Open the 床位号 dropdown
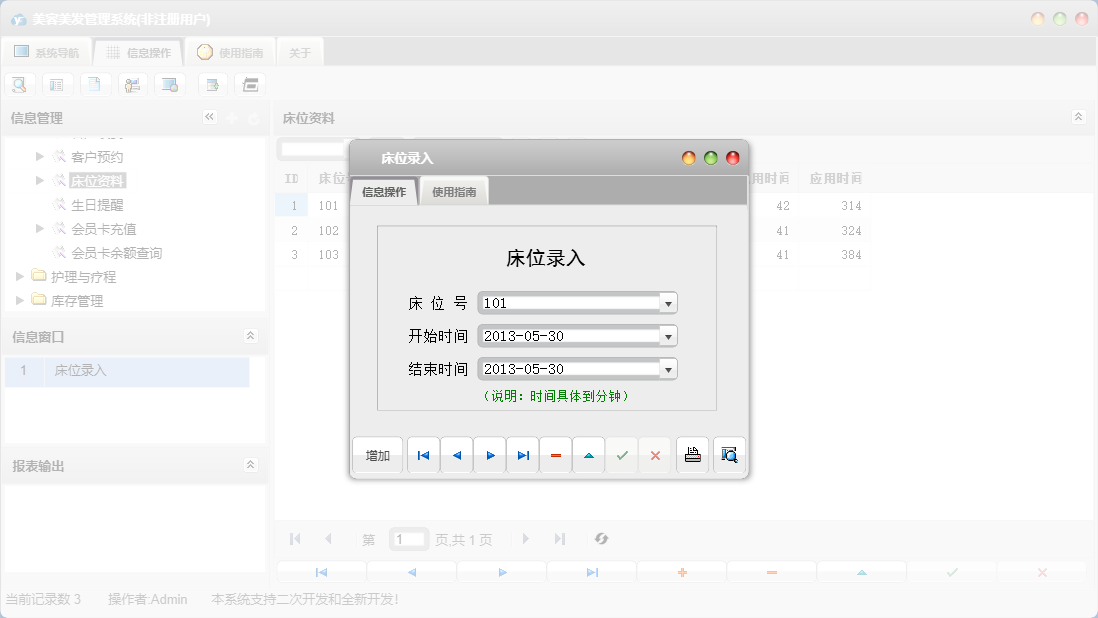Image resolution: width=1098 pixels, height=618 pixels. 668,302
